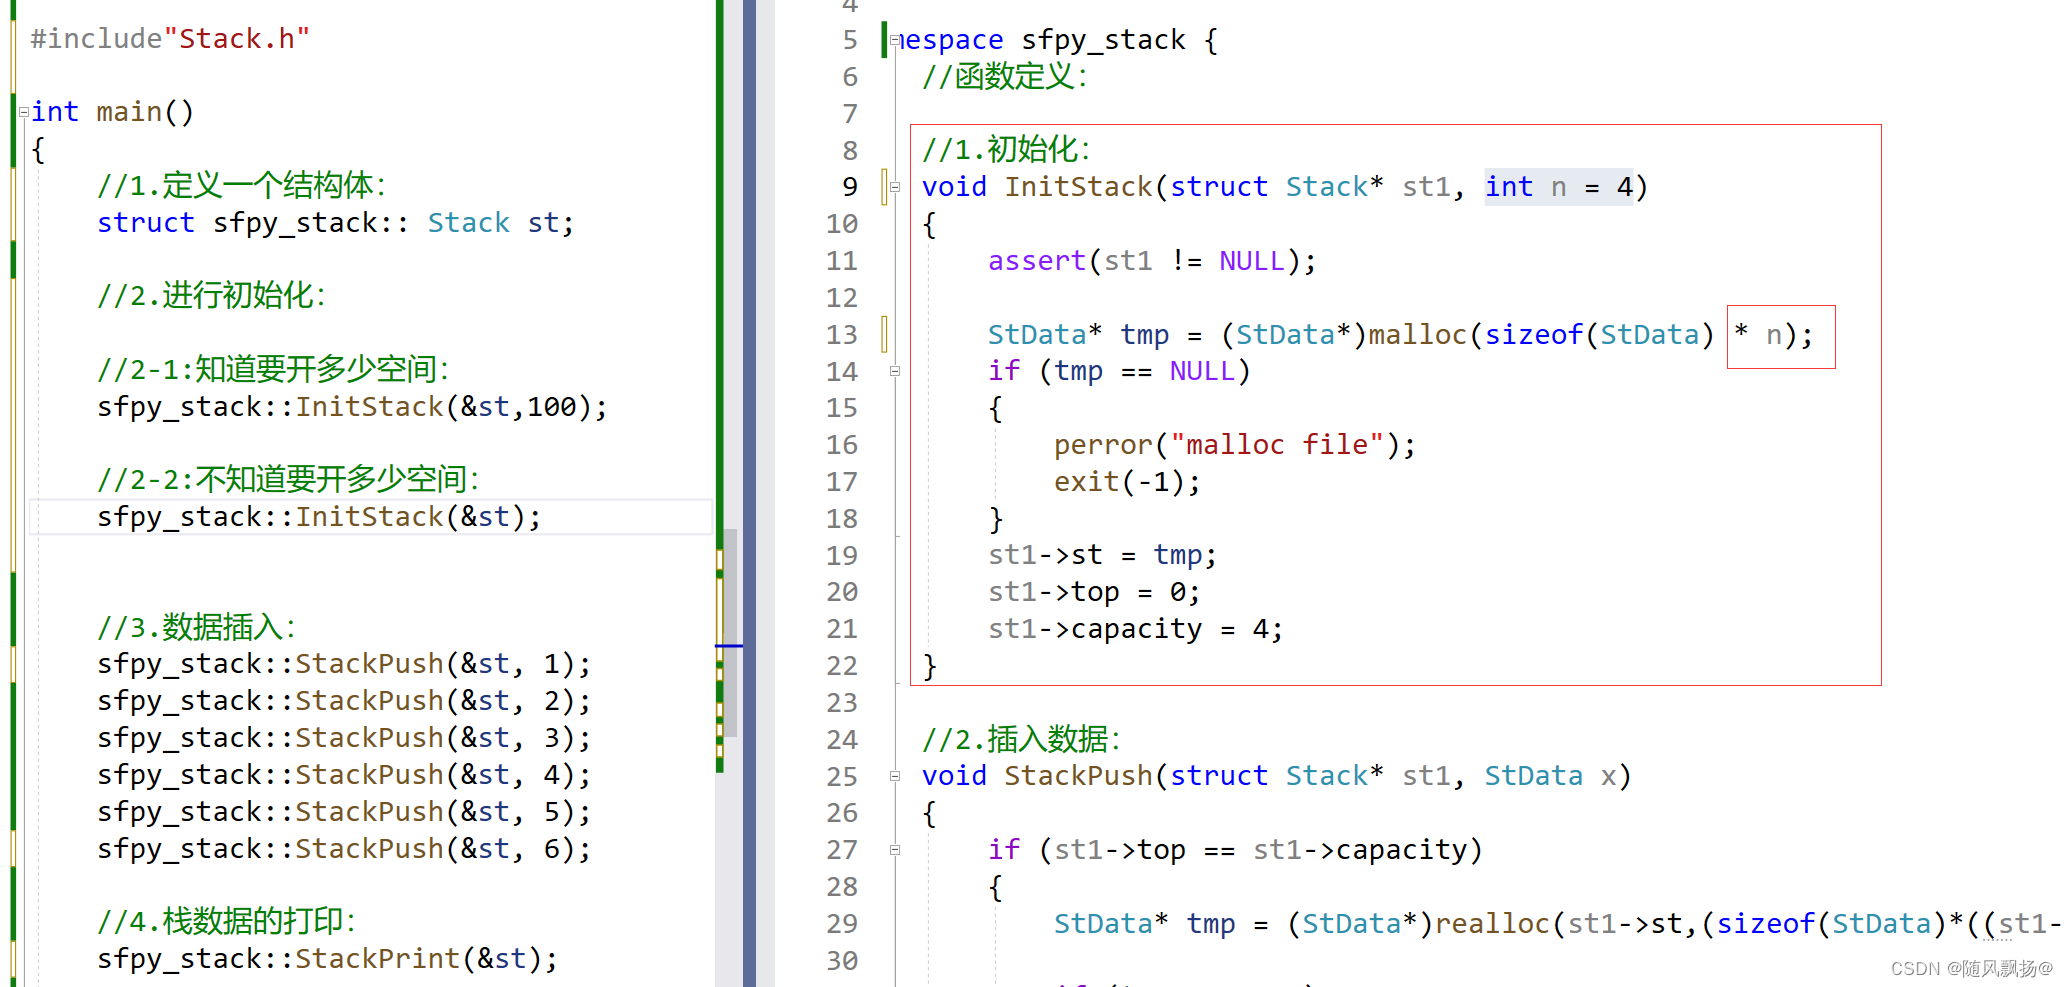Click the comment //4.栈数据的打印:
This screenshot has height=987, width=2068.
click(227, 922)
